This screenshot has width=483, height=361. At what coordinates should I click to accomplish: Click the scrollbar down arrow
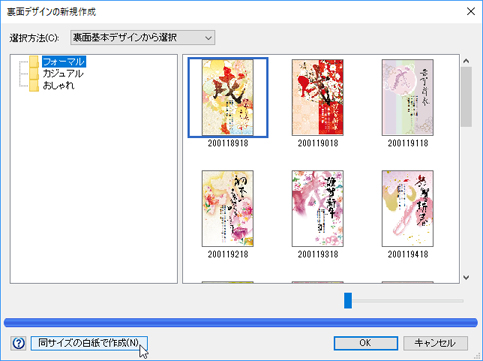tap(466, 277)
